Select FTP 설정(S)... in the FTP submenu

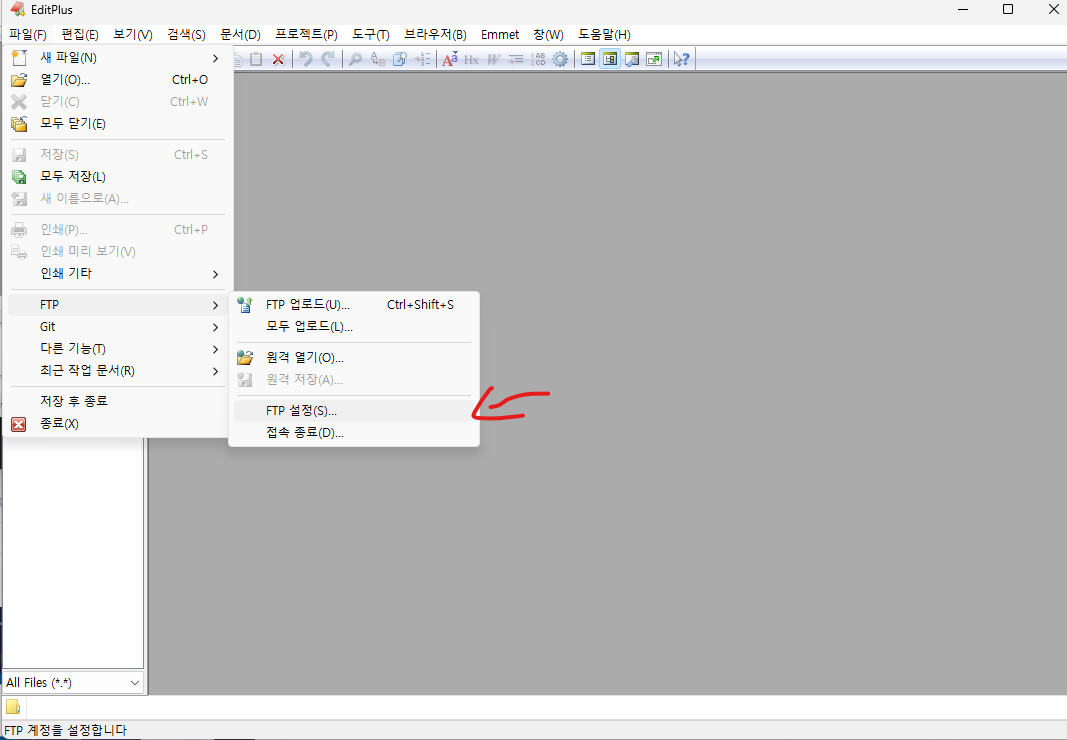click(x=353, y=411)
